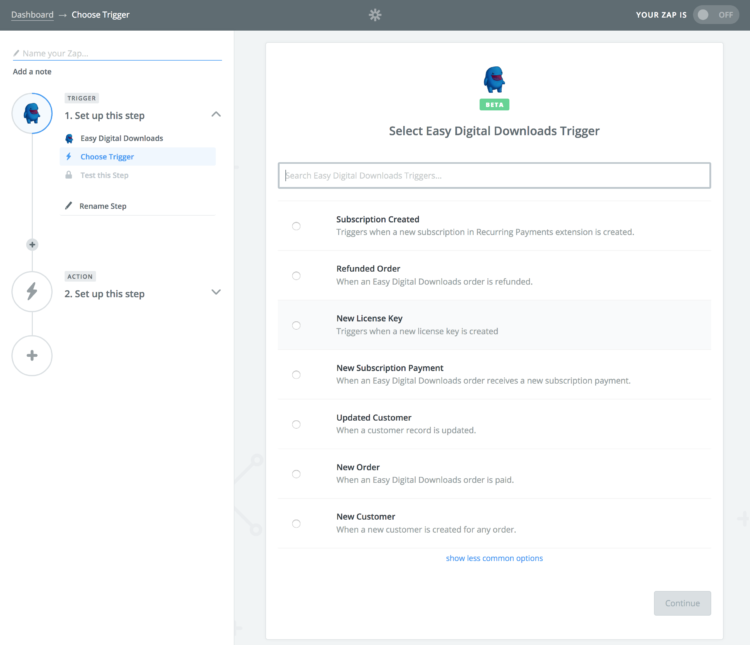This screenshot has height=645, width=750.
Task: Expand action step with down chevron
Action: tap(216, 292)
